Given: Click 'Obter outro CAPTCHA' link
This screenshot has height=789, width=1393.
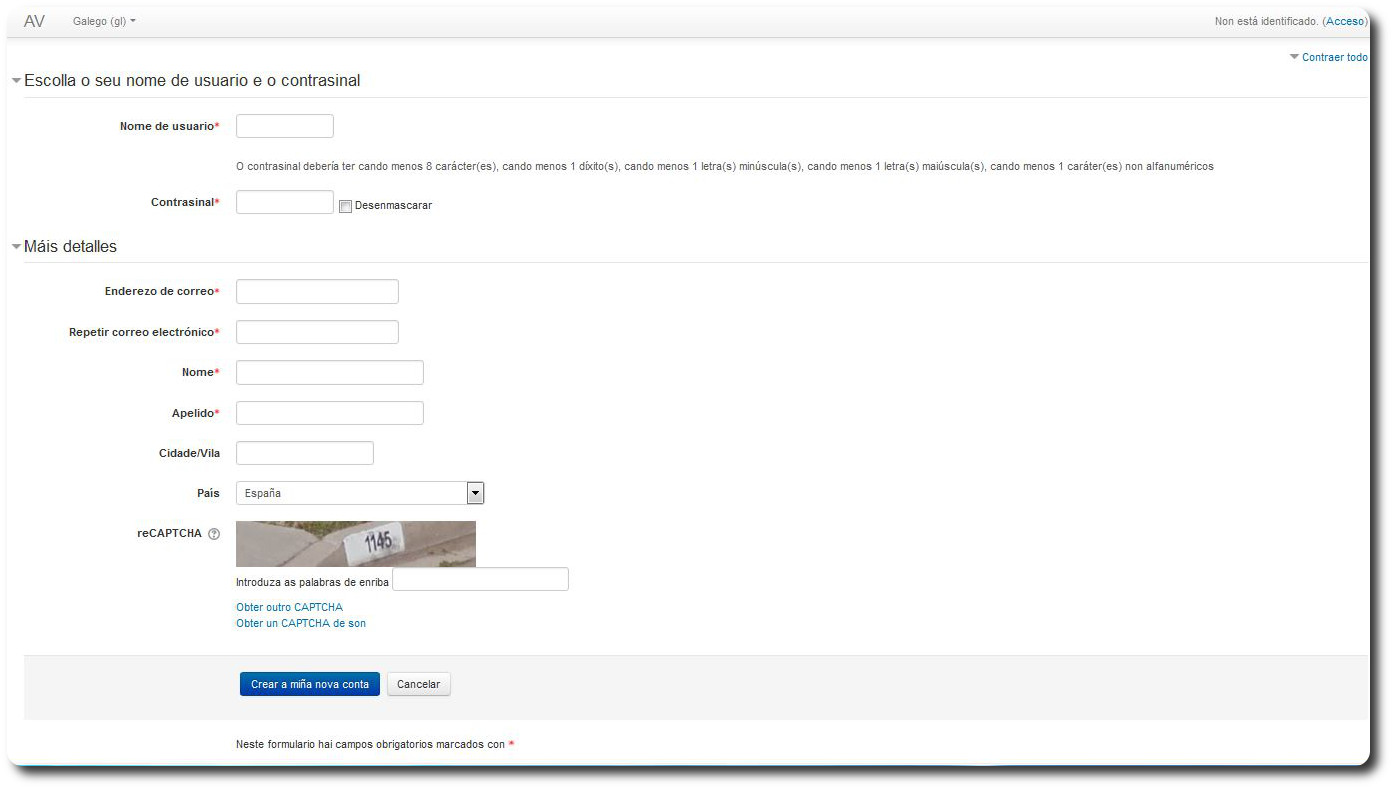Looking at the screenshot, I should click(289, 607).
